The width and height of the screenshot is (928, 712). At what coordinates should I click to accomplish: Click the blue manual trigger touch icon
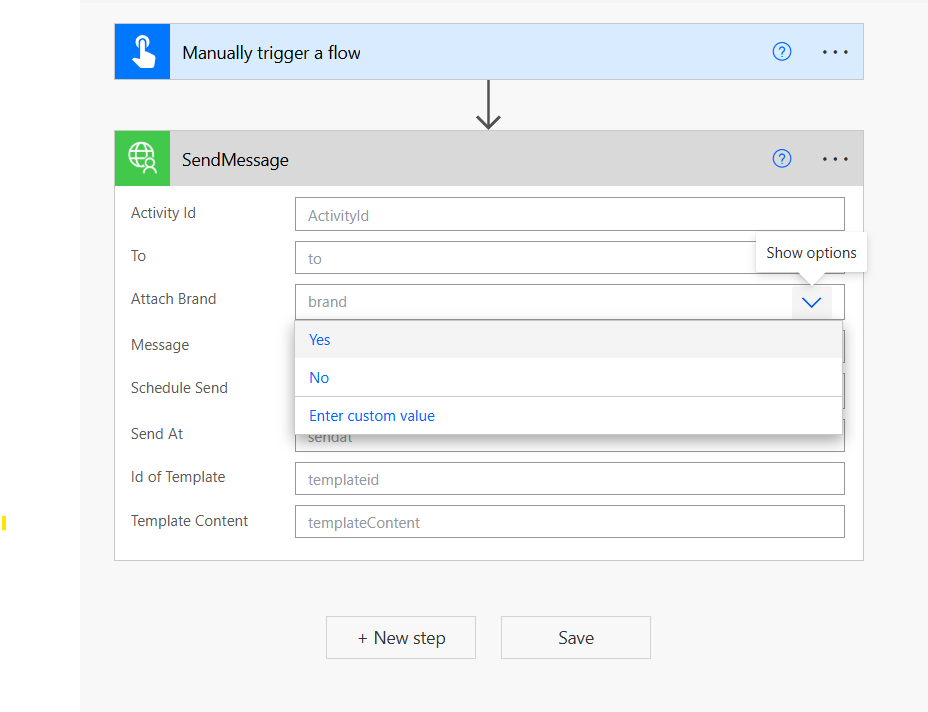click(x=142, y=52)
